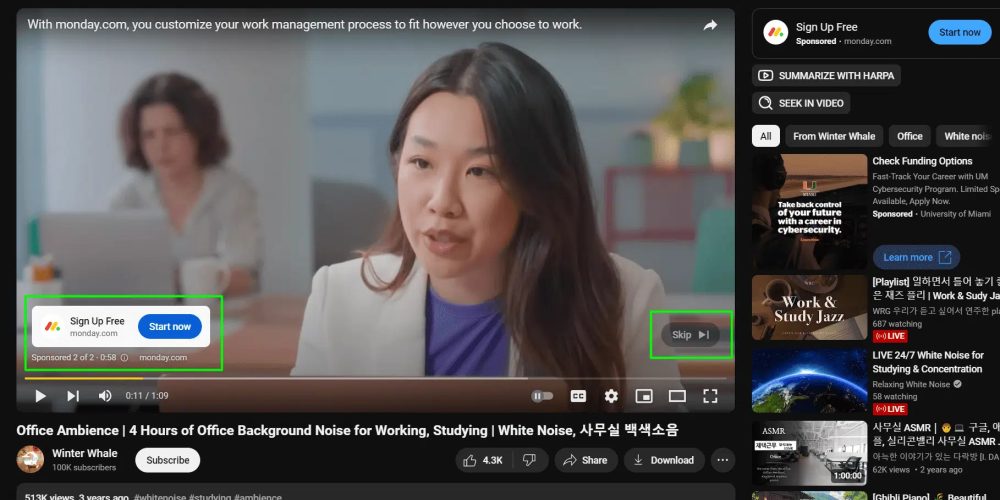Click the share arrow atop the video

click(x=710, y=26)
